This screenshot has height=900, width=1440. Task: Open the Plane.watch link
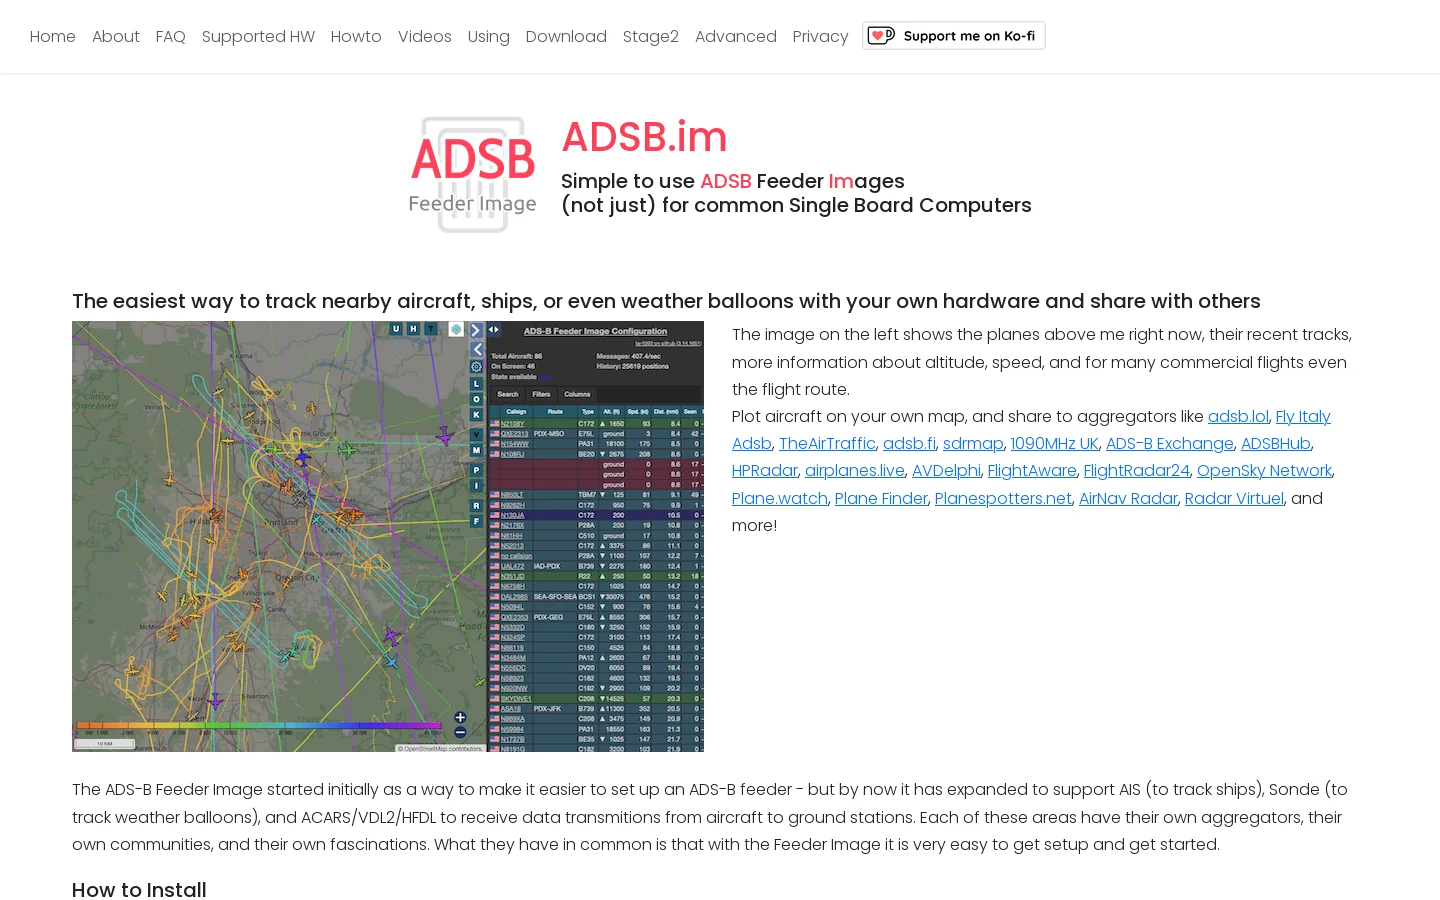(x=780, y=498)
